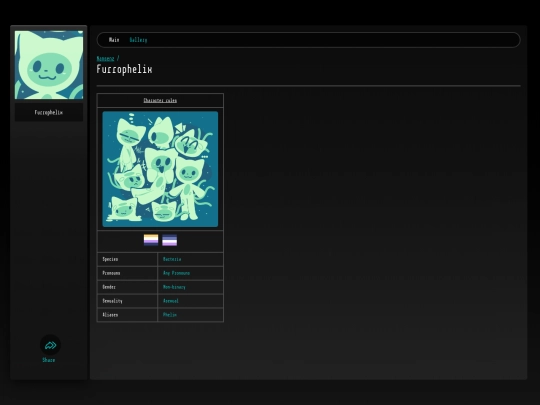Open the Main tab
Screen dimensions: 540x405
tap(114, 40)
